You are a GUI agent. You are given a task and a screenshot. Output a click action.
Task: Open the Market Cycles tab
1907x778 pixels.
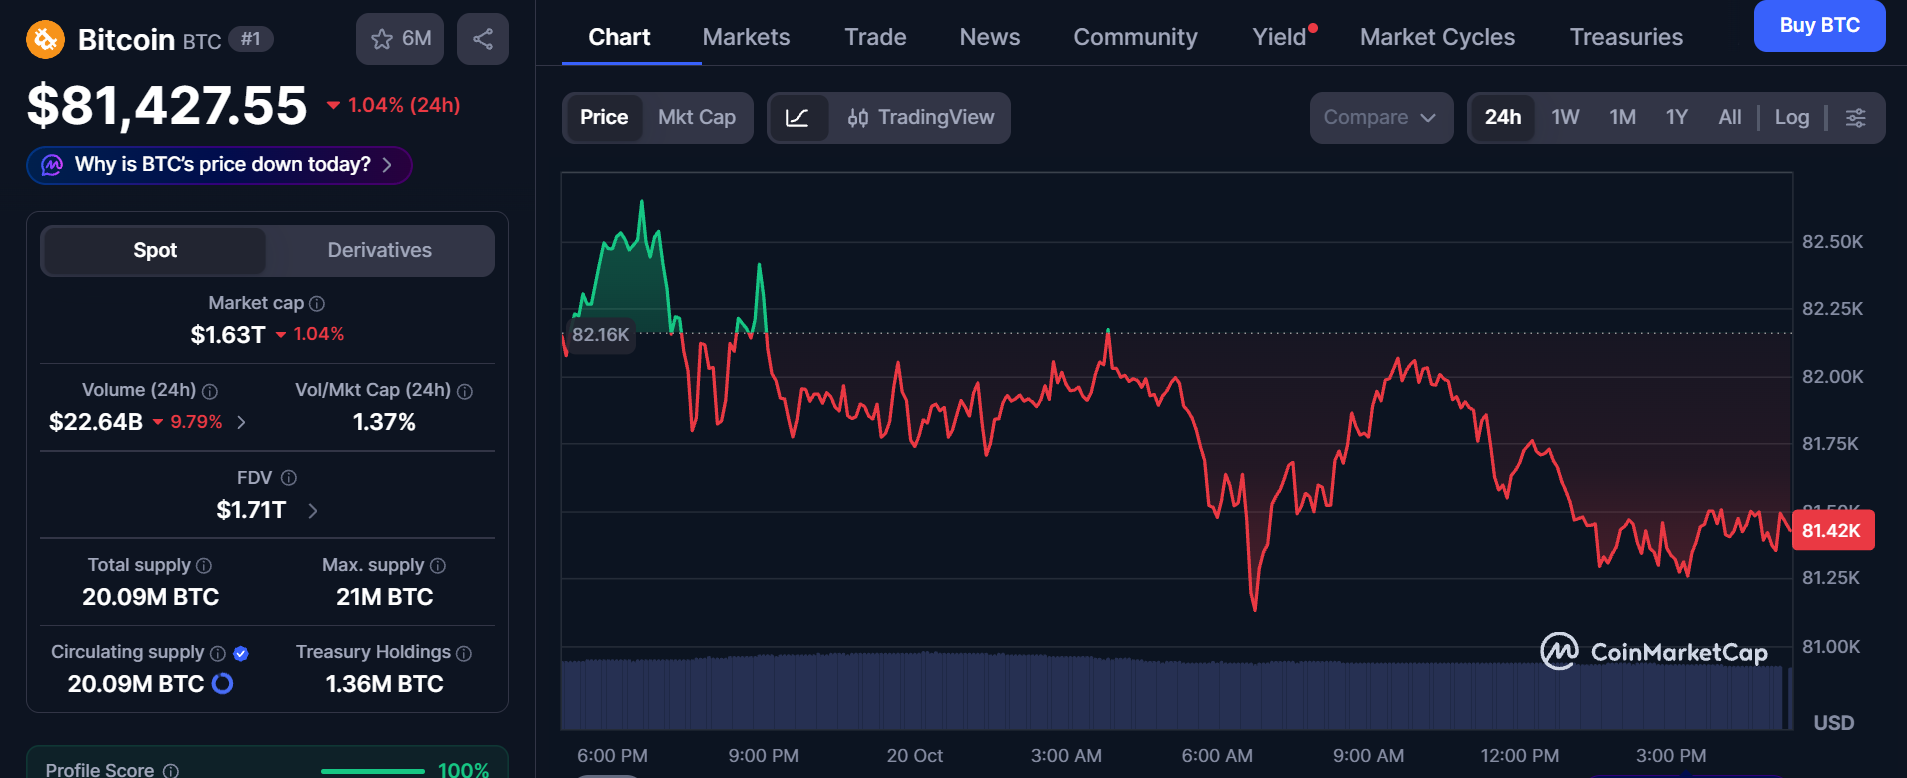pos(1437,37)
